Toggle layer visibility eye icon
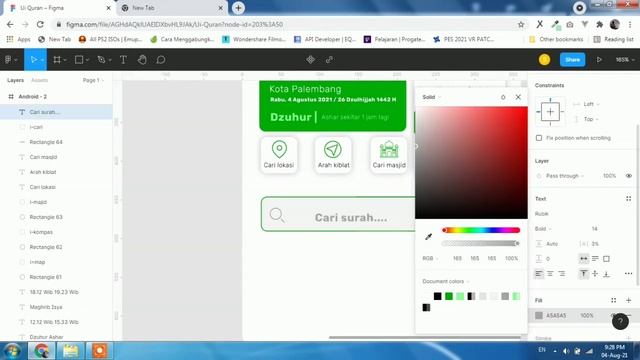Screen dimensions: 640x360 coord(629,176)
